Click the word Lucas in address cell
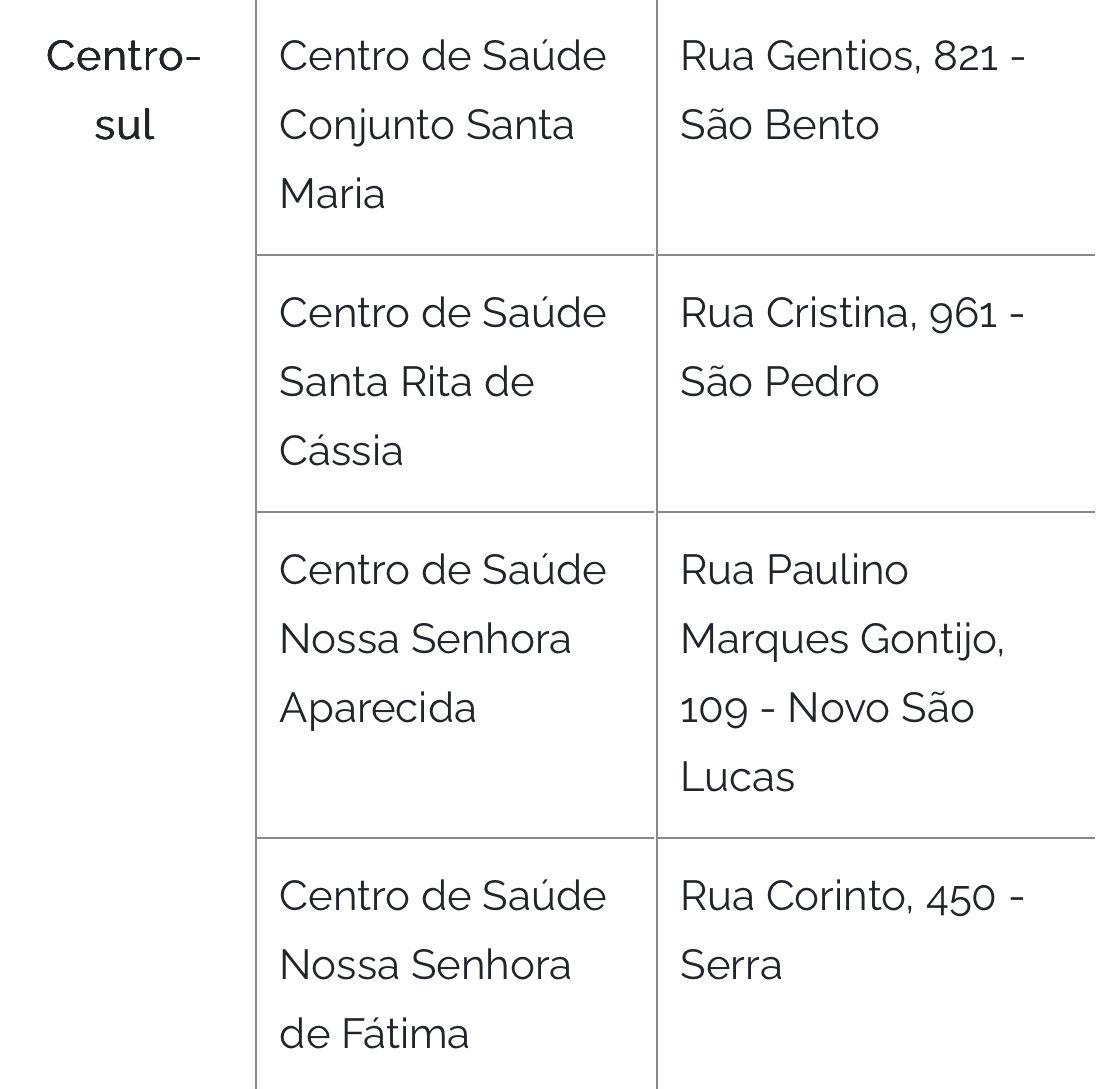Viewport: 1097px width, 1089px height. (x=738, y=776)
